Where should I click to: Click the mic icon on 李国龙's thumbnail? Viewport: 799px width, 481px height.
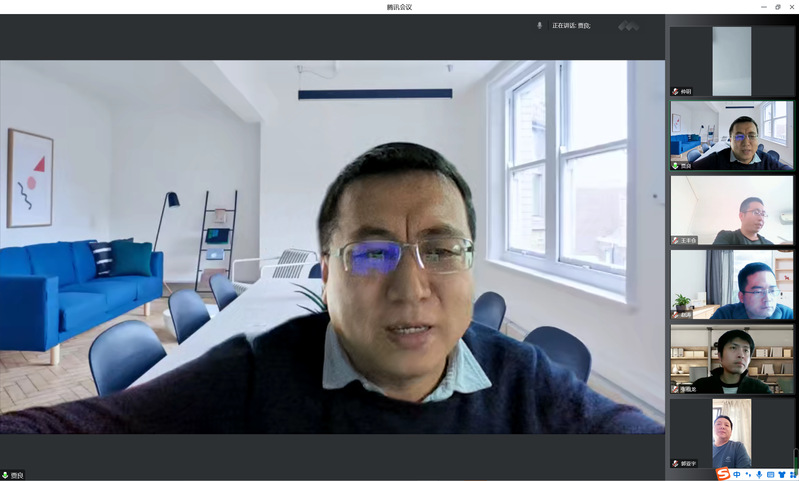(675, 389)
